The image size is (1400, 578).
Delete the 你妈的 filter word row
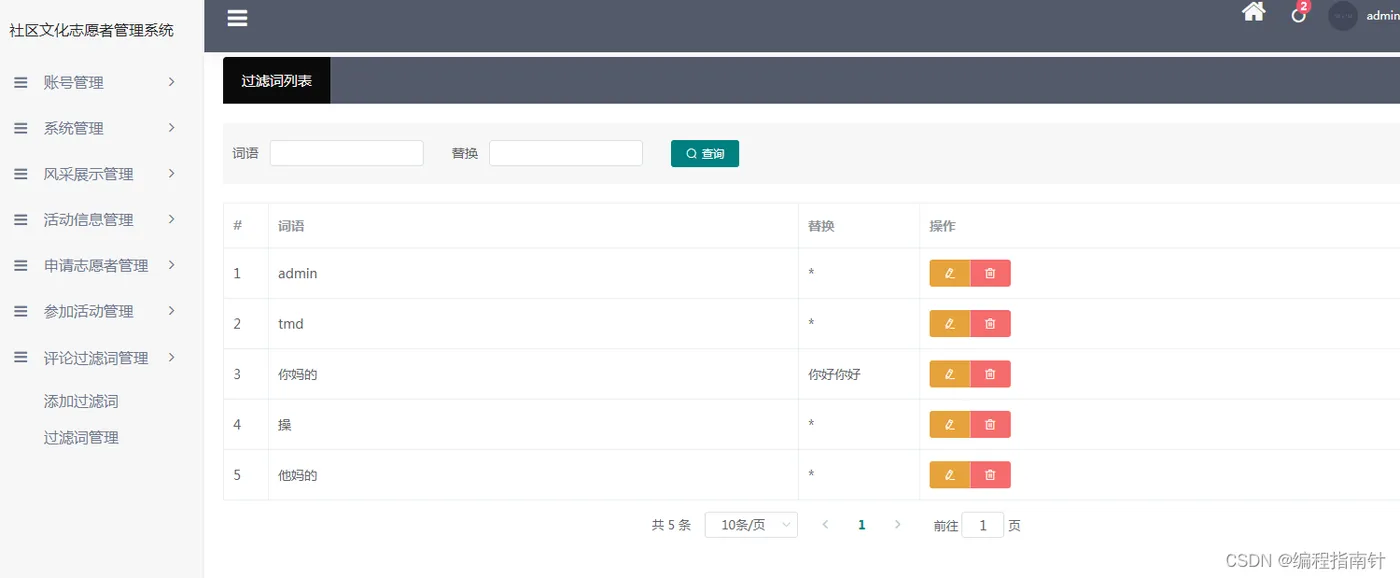990,374
